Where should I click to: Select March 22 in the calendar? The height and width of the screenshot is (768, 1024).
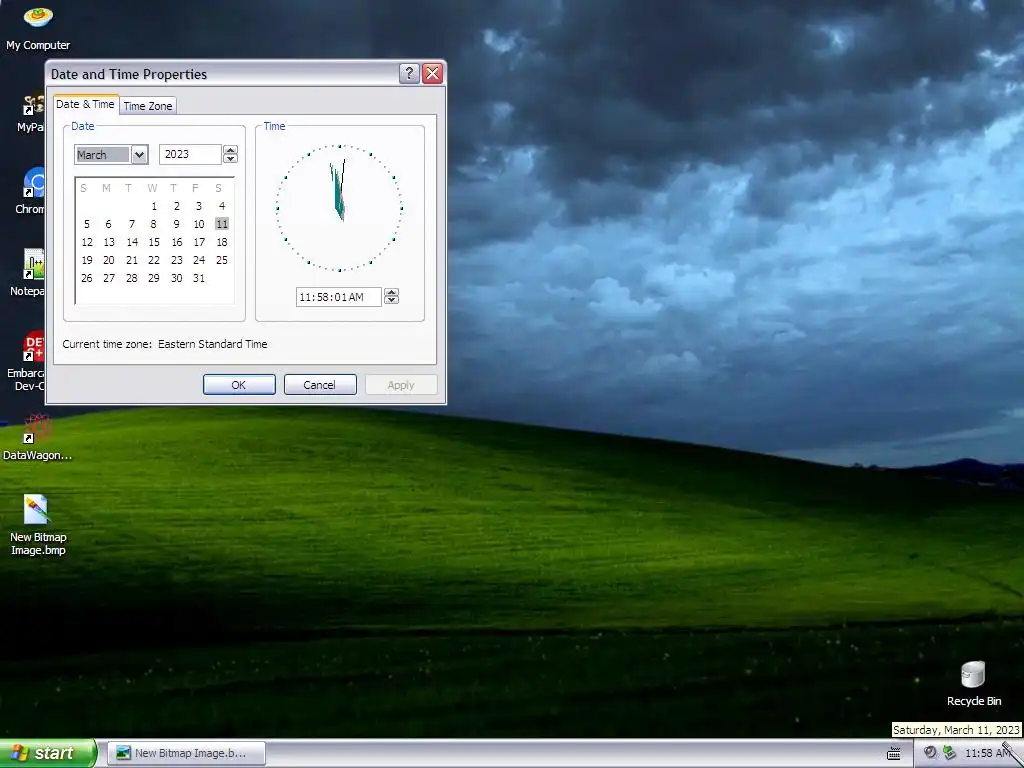154,260
